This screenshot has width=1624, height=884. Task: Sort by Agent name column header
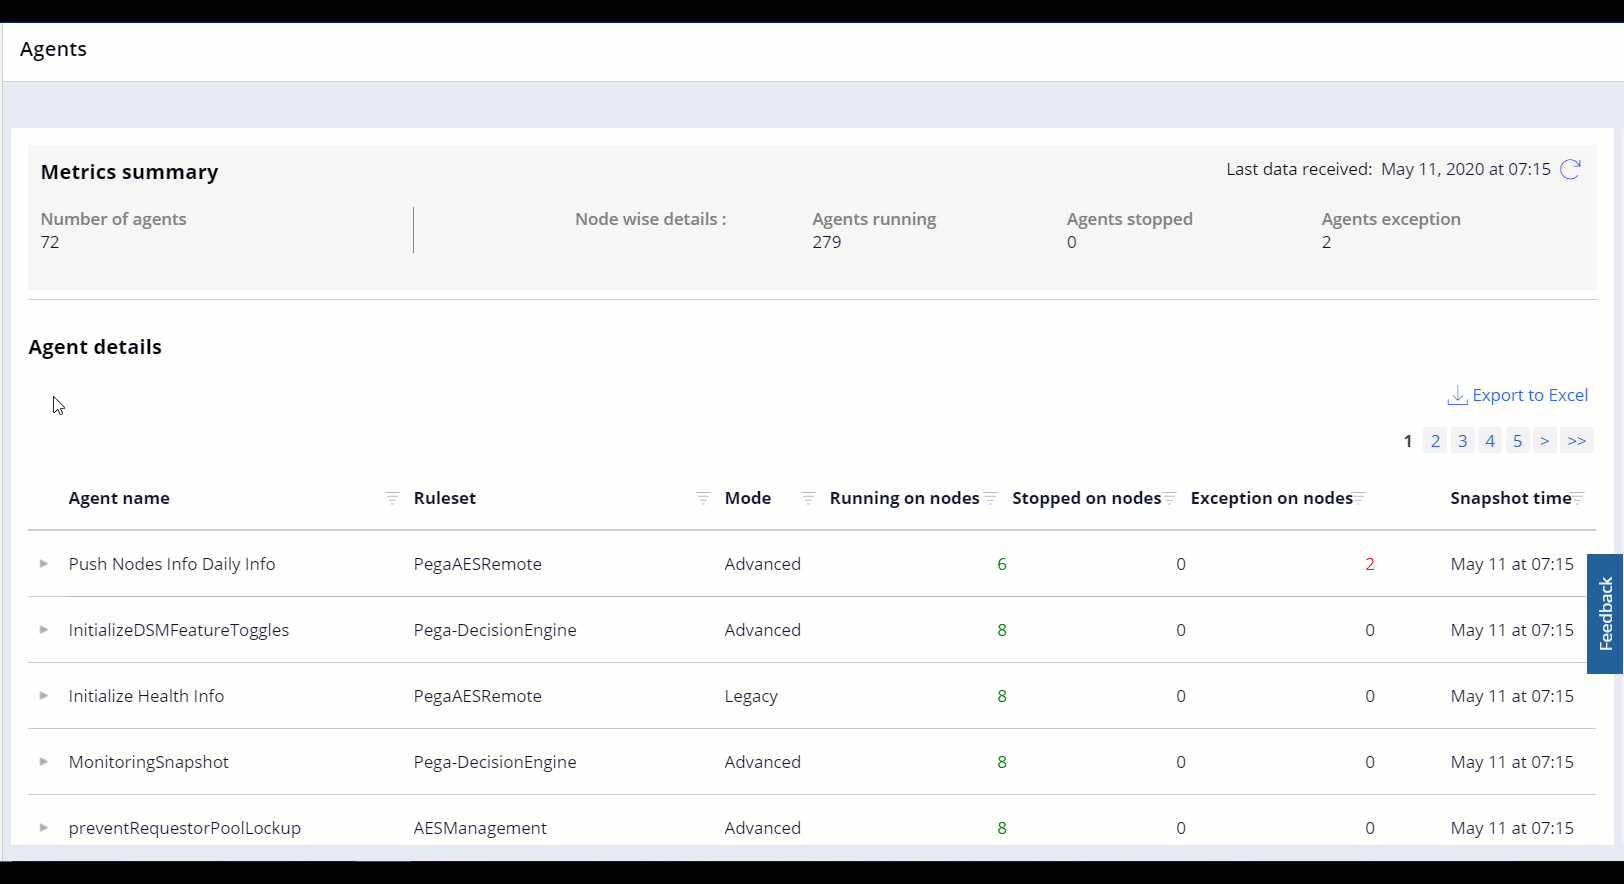(x=119, y=498)
